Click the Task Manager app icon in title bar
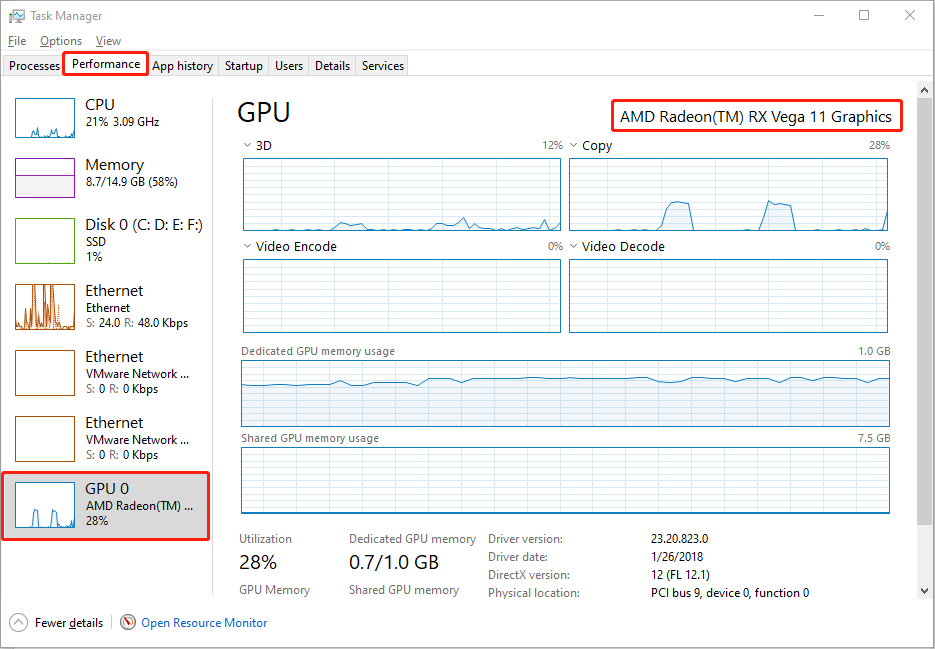The image size is (935, 649). pos(17,16)
